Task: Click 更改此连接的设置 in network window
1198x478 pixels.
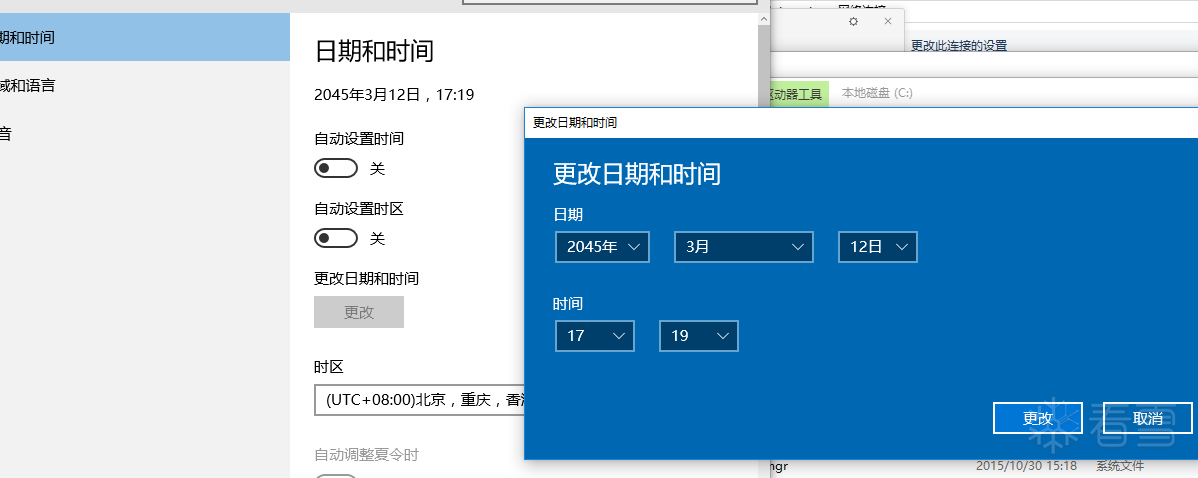Action: 959,46
